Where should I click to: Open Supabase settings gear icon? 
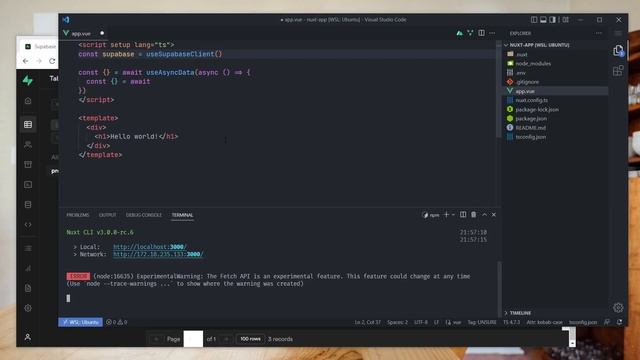(x=28, y=308)
